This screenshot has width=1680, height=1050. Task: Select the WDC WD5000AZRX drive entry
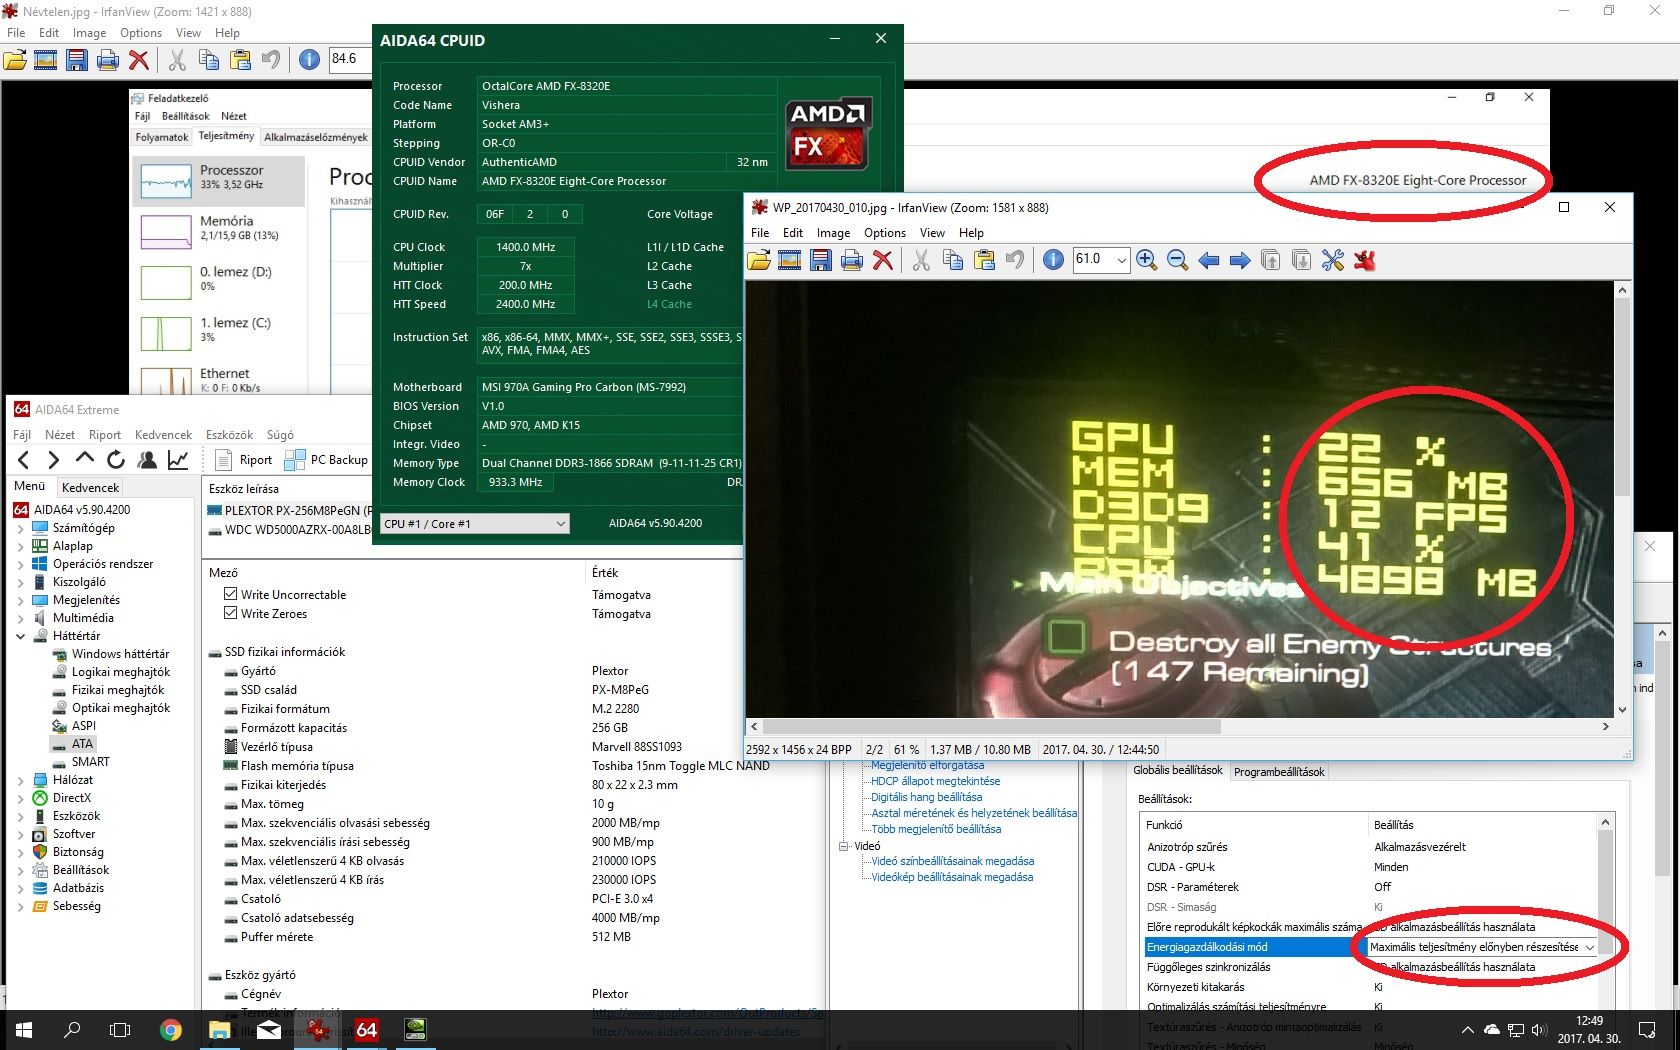pos(288,530)
